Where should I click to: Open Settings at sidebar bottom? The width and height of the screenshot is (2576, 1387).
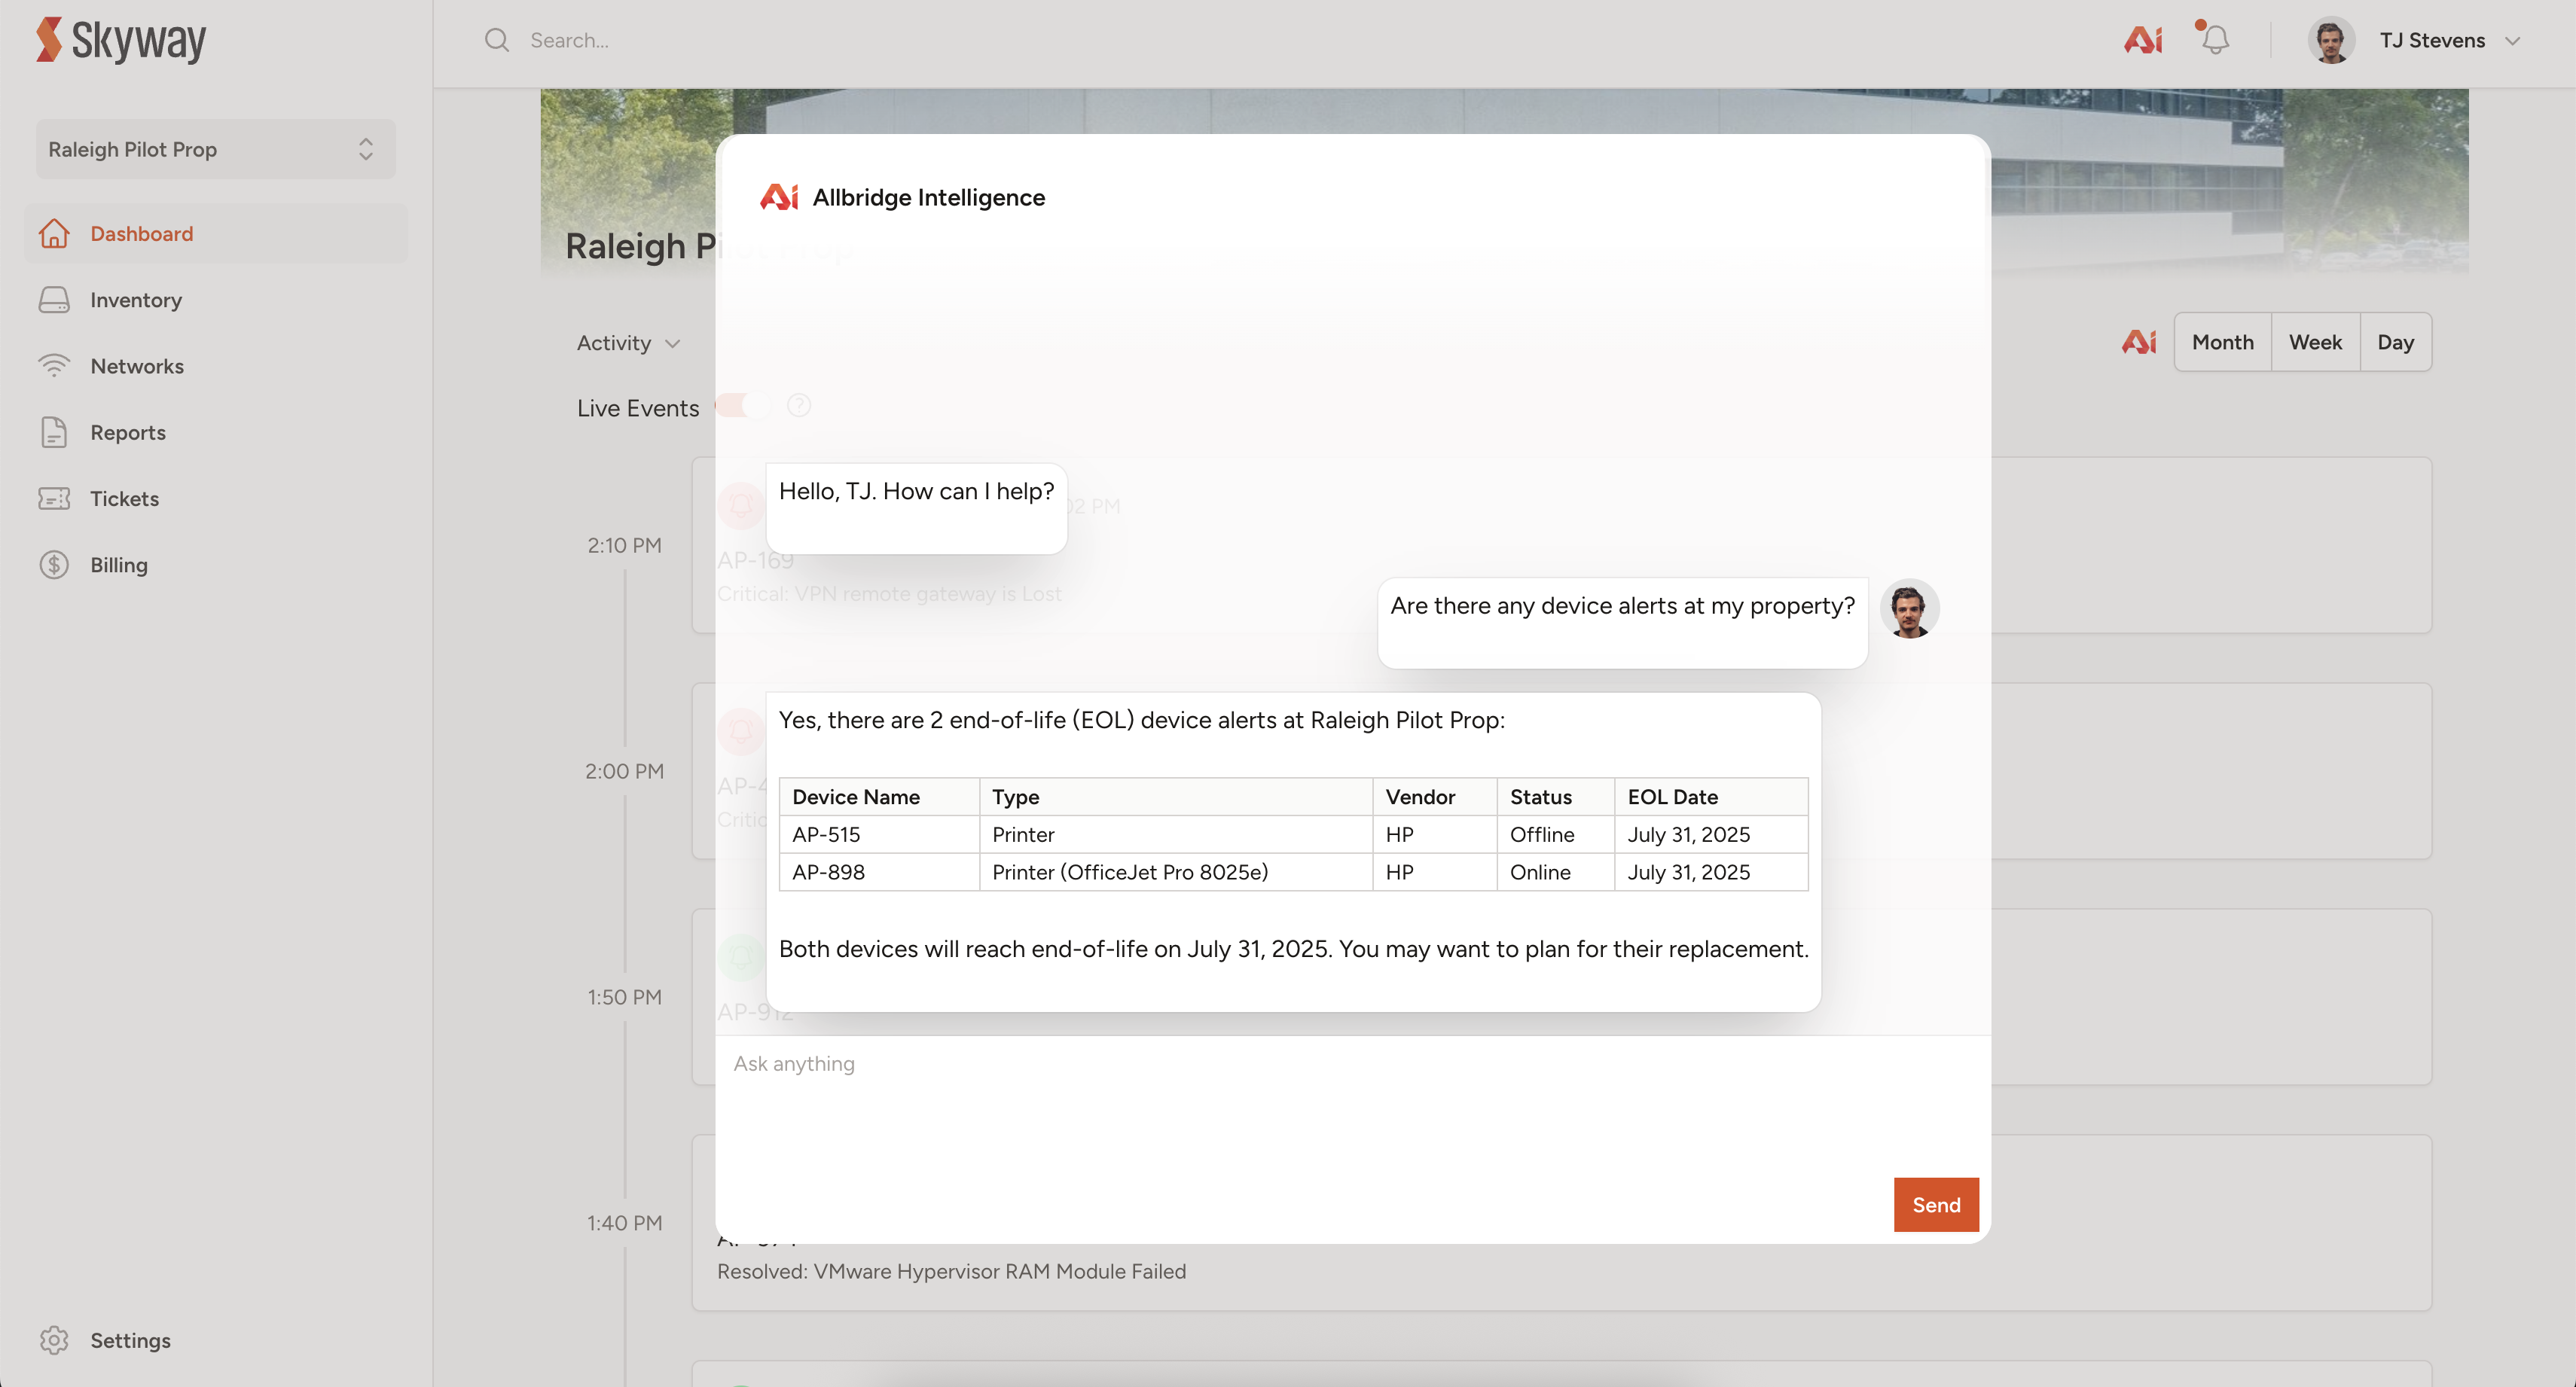pos(130,1340)
